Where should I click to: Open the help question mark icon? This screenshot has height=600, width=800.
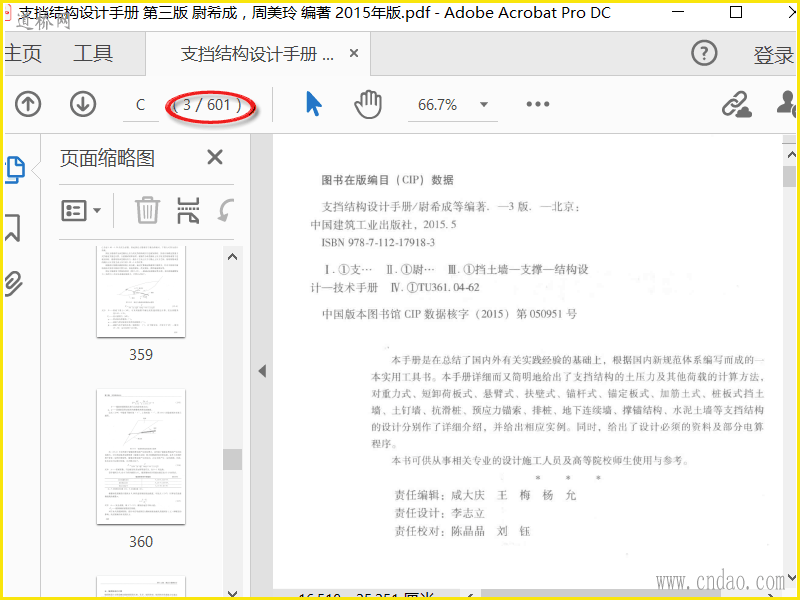[704, 53]
